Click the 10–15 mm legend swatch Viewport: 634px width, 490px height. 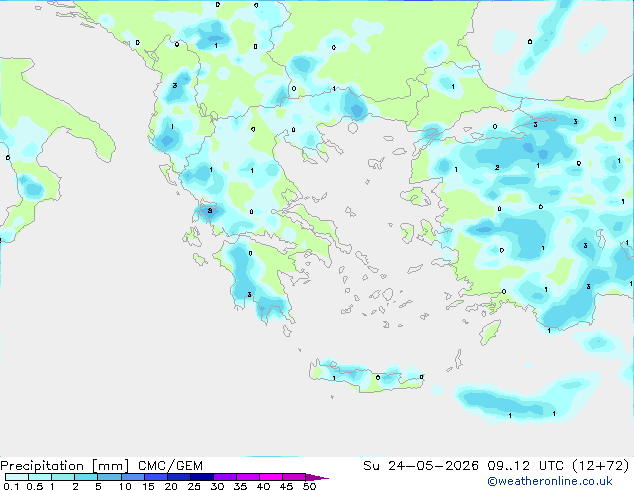(132, 477)
